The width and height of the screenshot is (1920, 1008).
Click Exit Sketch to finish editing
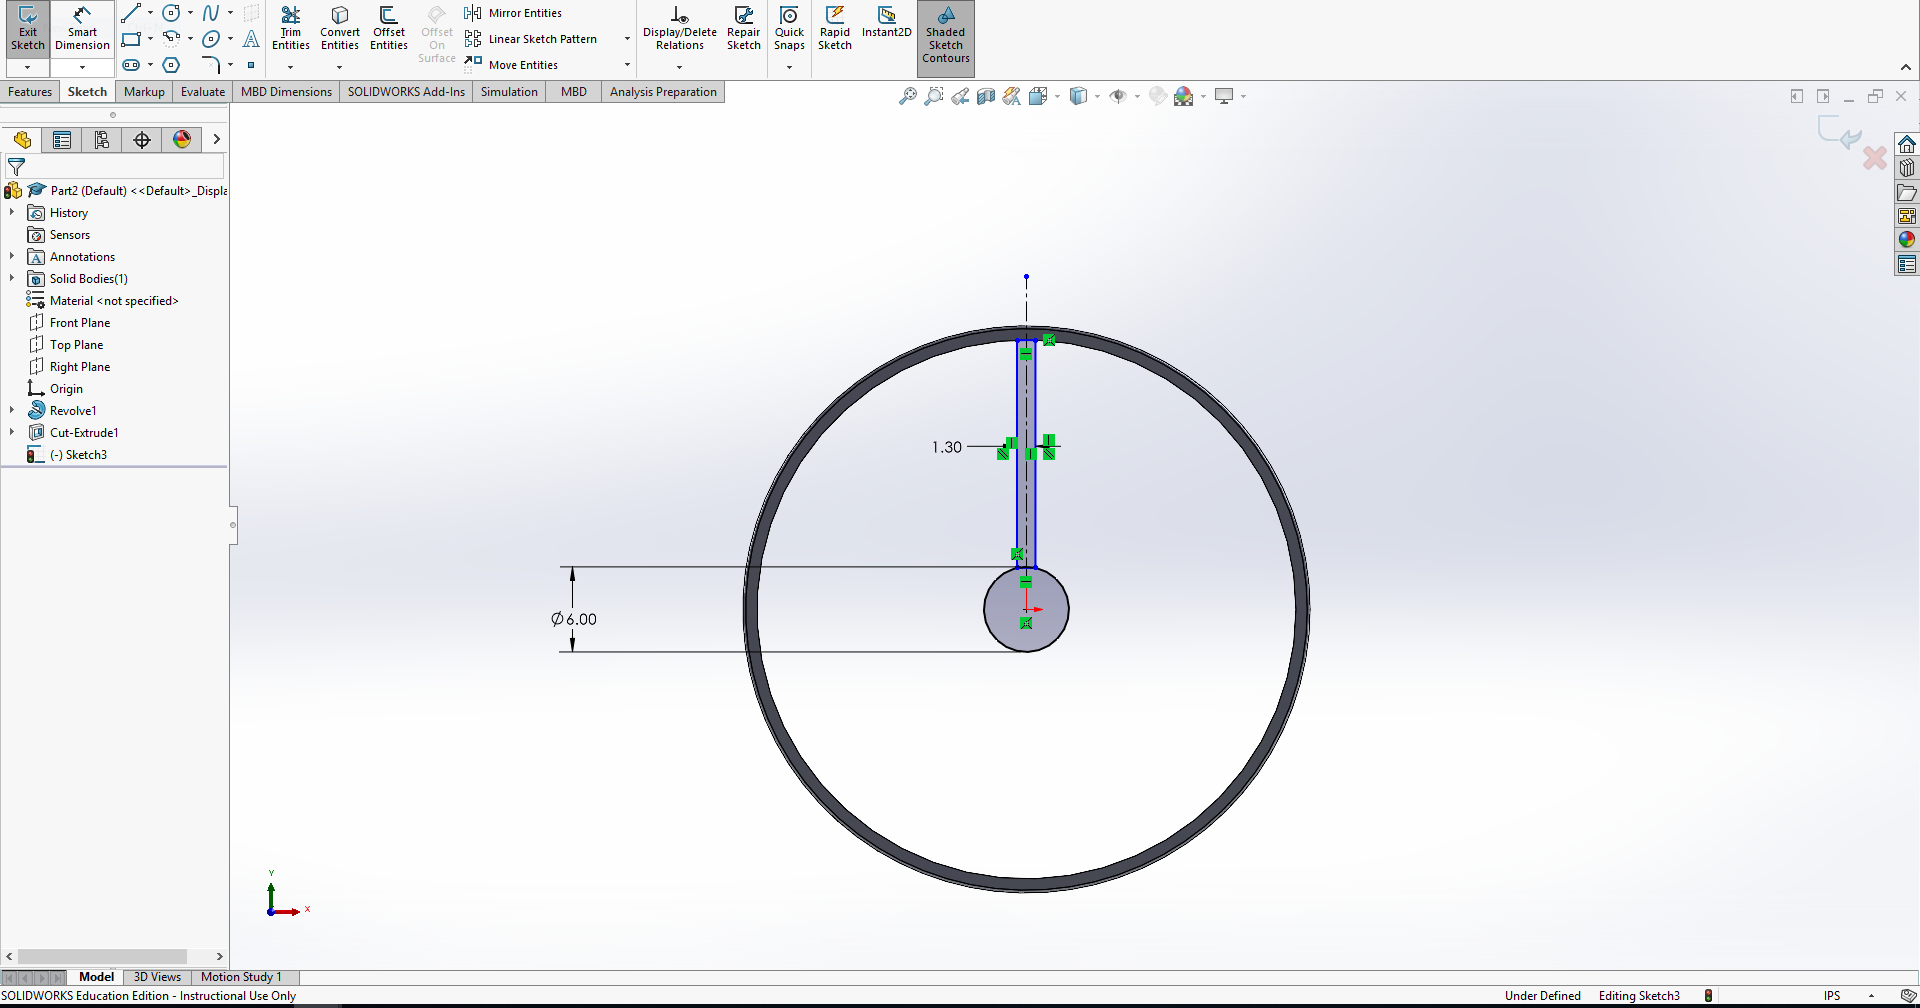click(x=27, y=28)
